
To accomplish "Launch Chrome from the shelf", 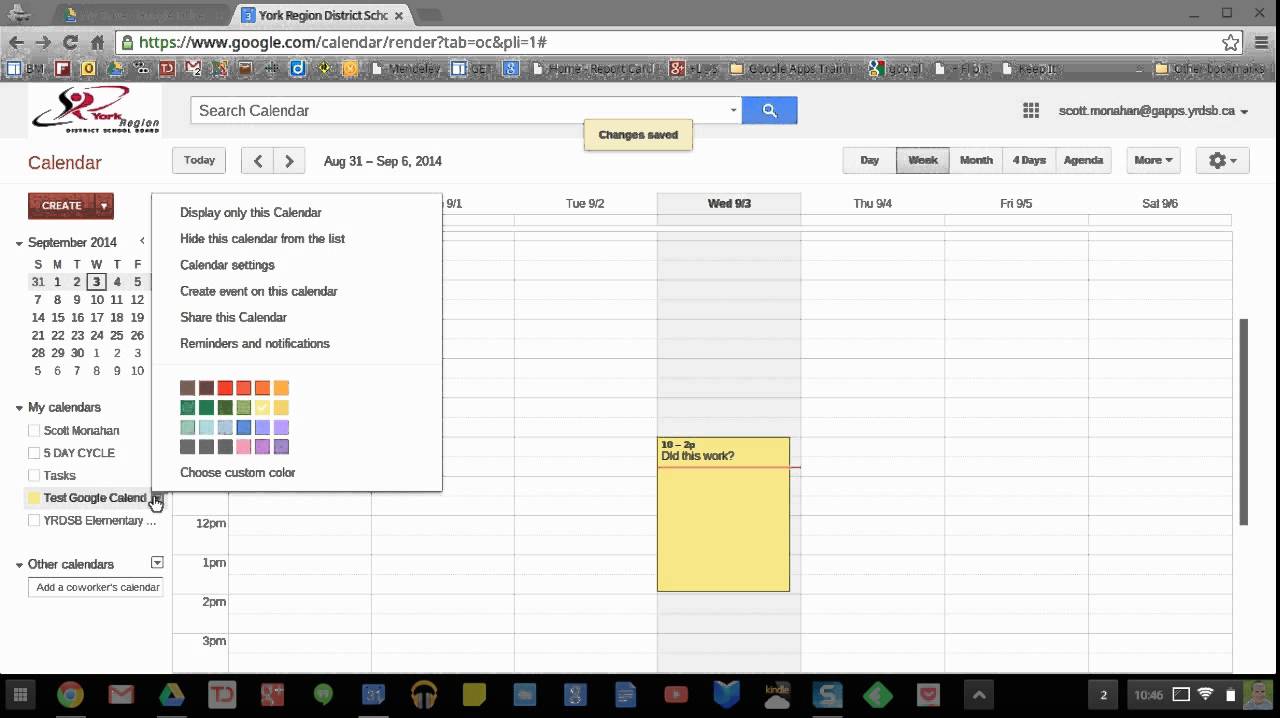I will click(x=70, y=695).
